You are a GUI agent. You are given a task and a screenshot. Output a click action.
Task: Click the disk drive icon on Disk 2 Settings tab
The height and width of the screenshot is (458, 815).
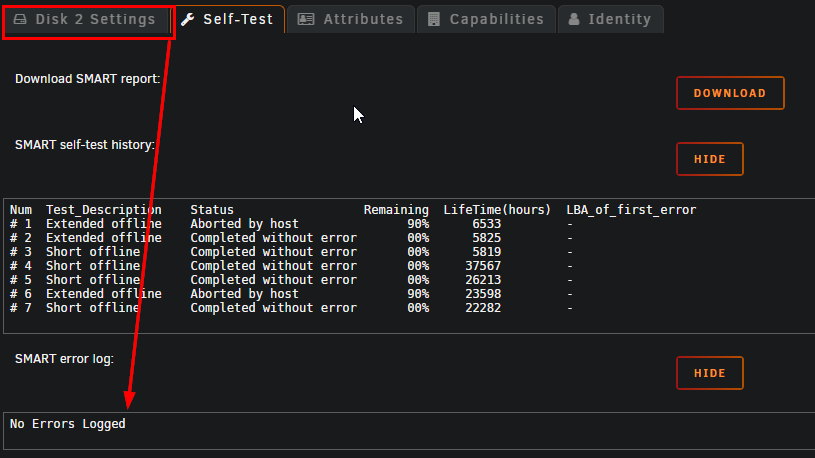20,19
